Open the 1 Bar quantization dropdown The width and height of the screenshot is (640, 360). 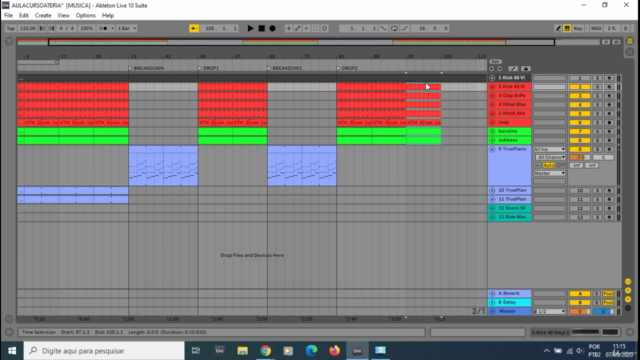(x=127, y=28)
